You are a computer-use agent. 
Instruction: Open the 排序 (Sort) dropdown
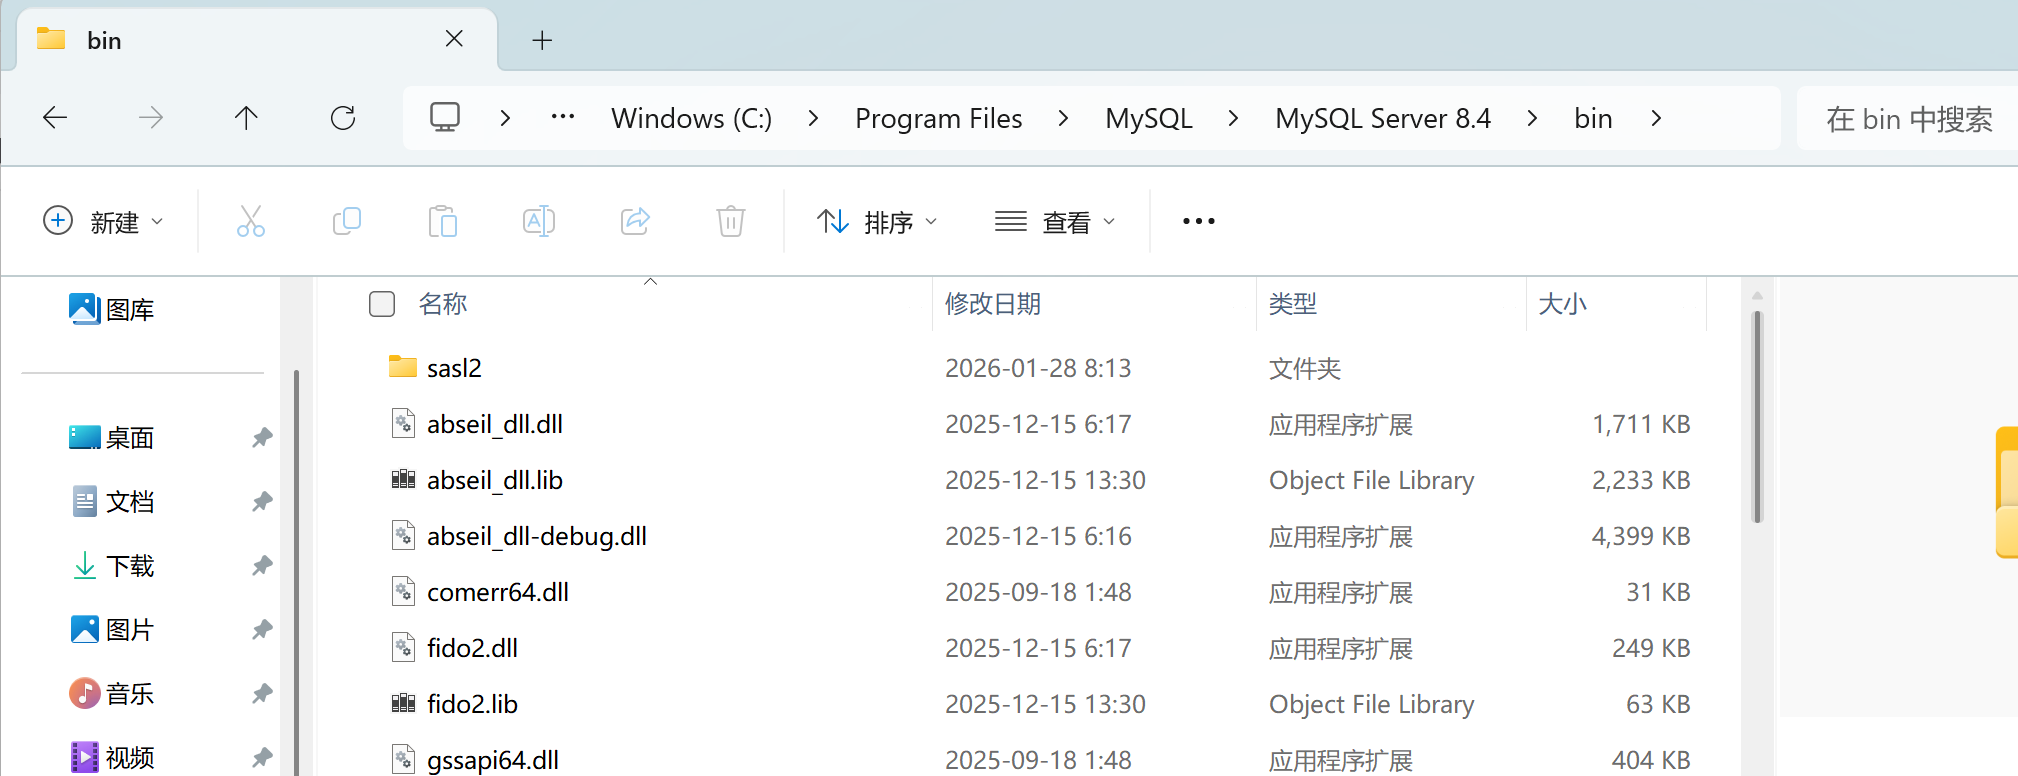[x=877, y=221]
